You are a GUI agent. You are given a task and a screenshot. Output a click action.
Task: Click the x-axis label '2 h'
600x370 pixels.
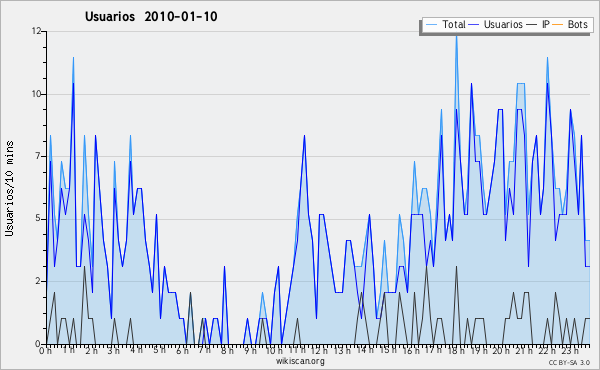91,350
